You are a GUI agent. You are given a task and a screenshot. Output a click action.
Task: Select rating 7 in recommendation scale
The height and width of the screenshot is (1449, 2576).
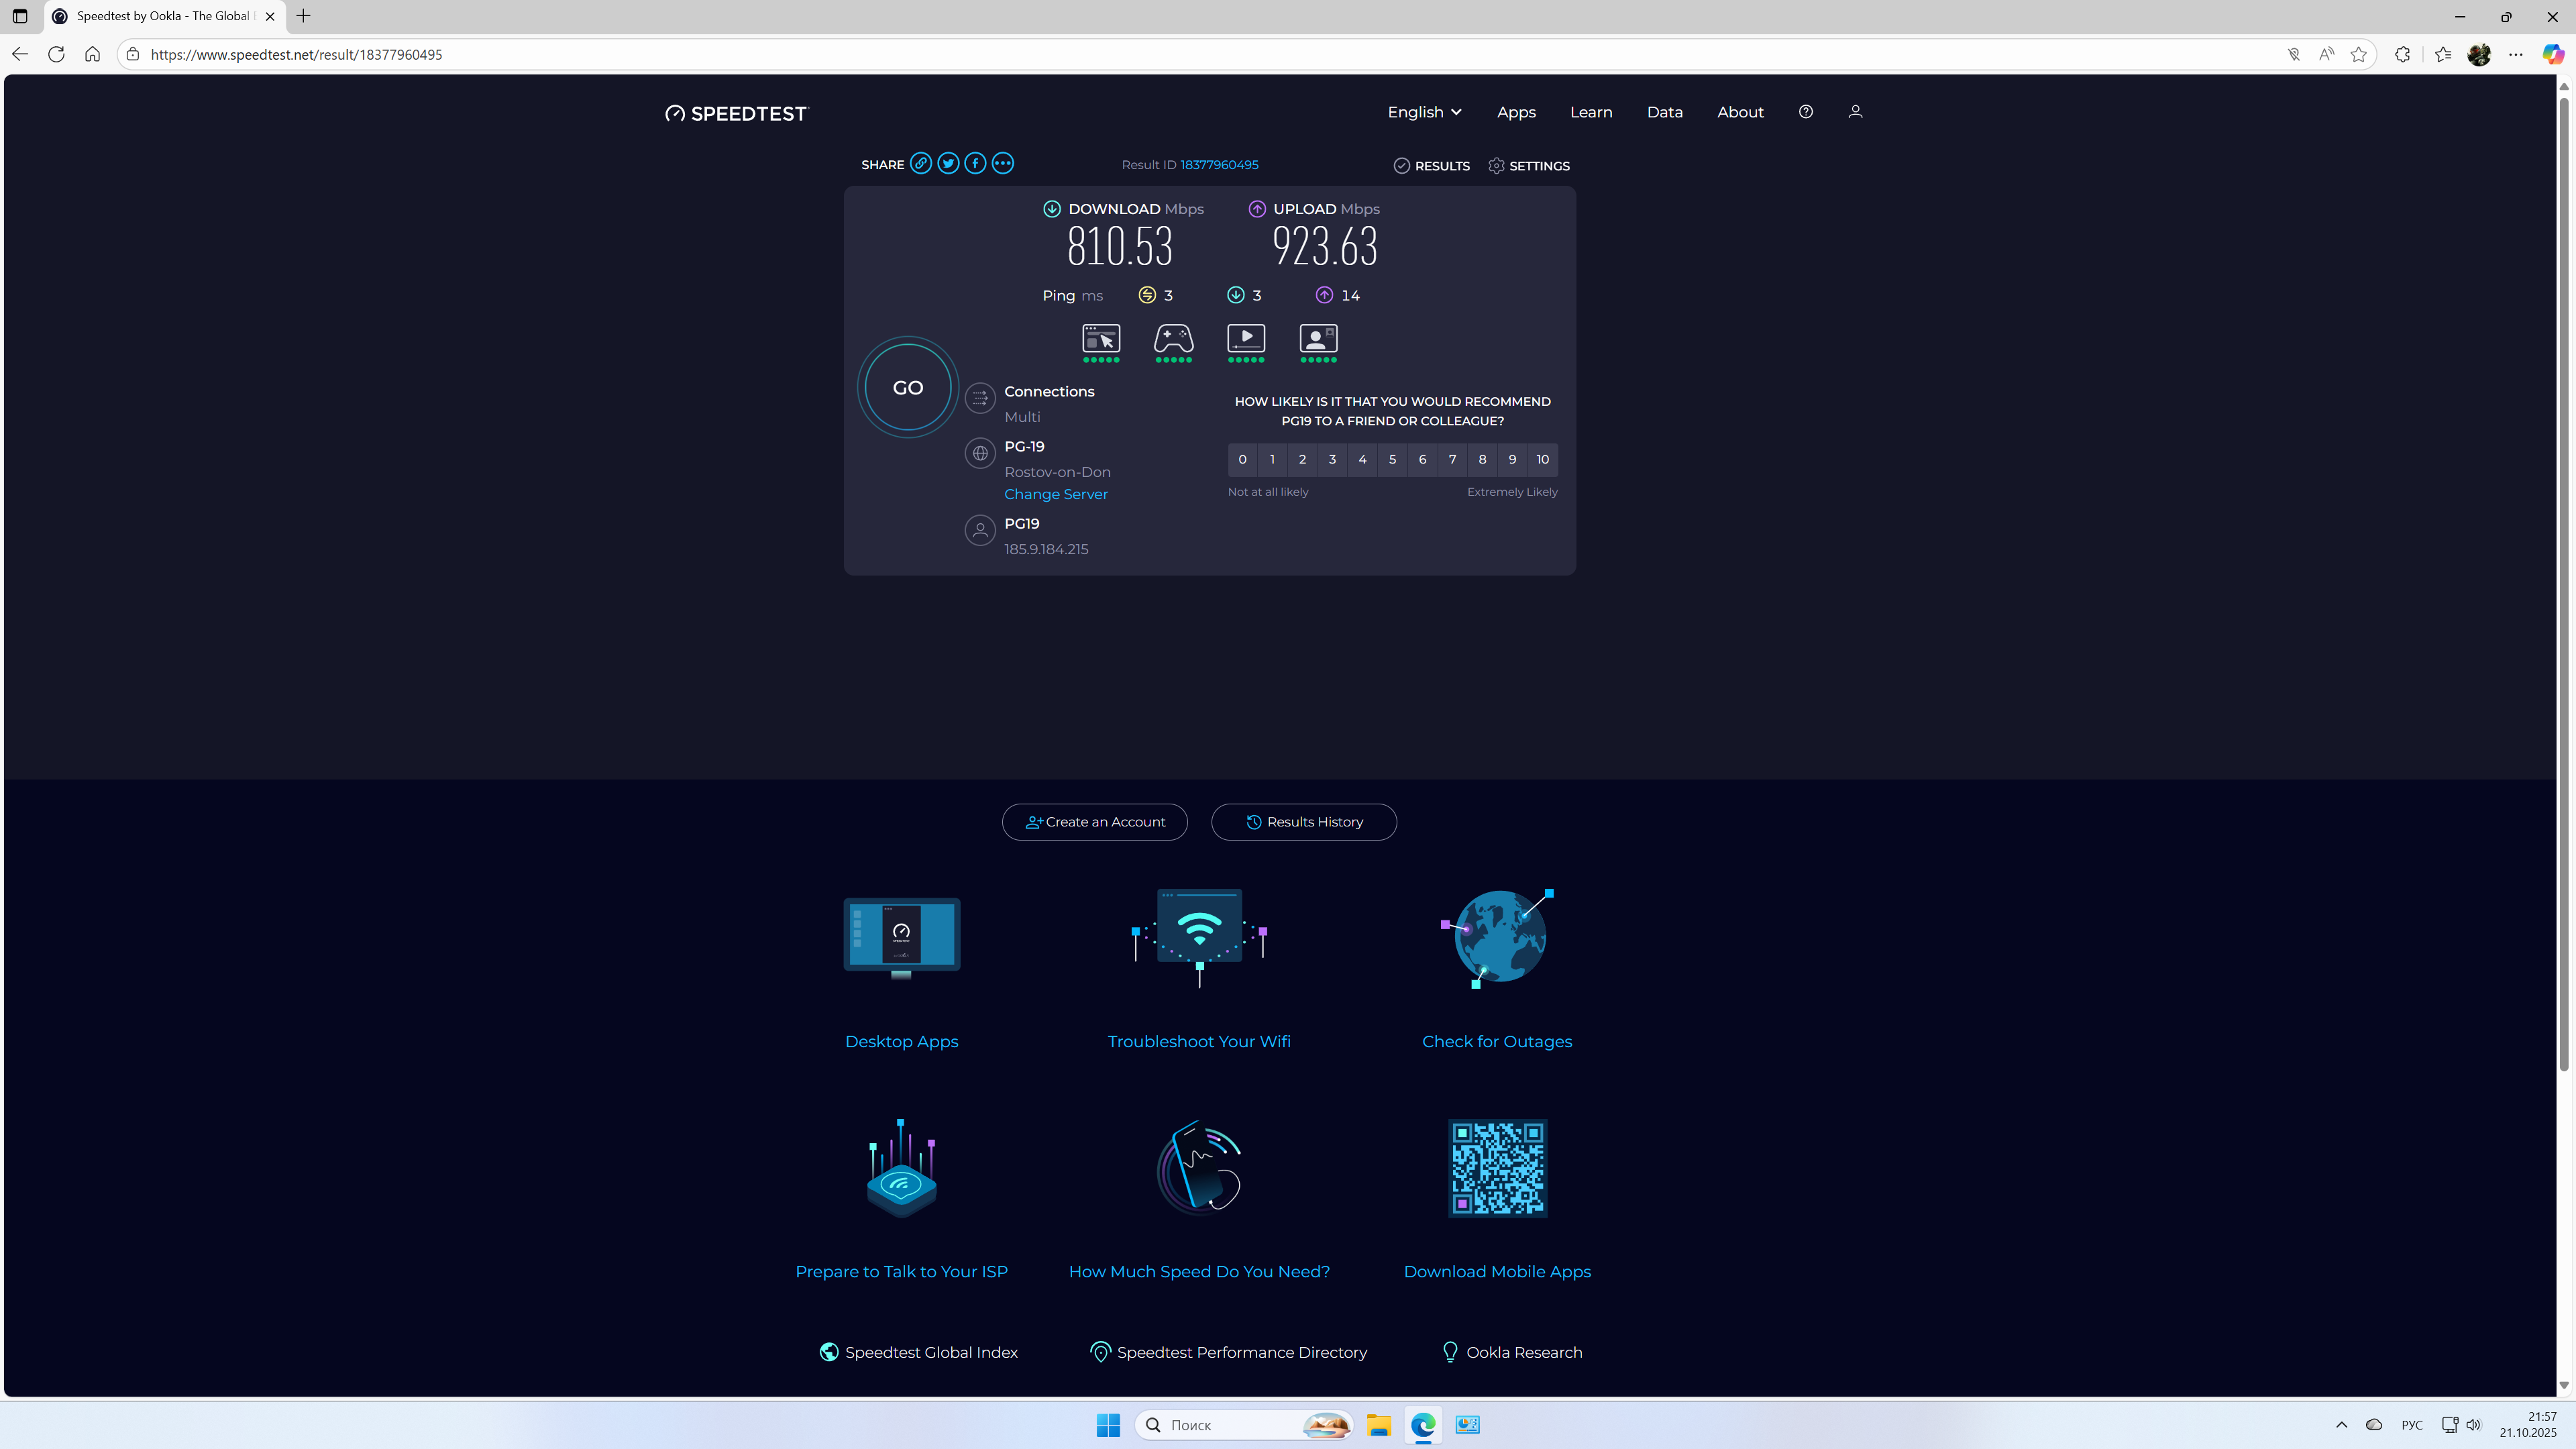click(1452, 460)
